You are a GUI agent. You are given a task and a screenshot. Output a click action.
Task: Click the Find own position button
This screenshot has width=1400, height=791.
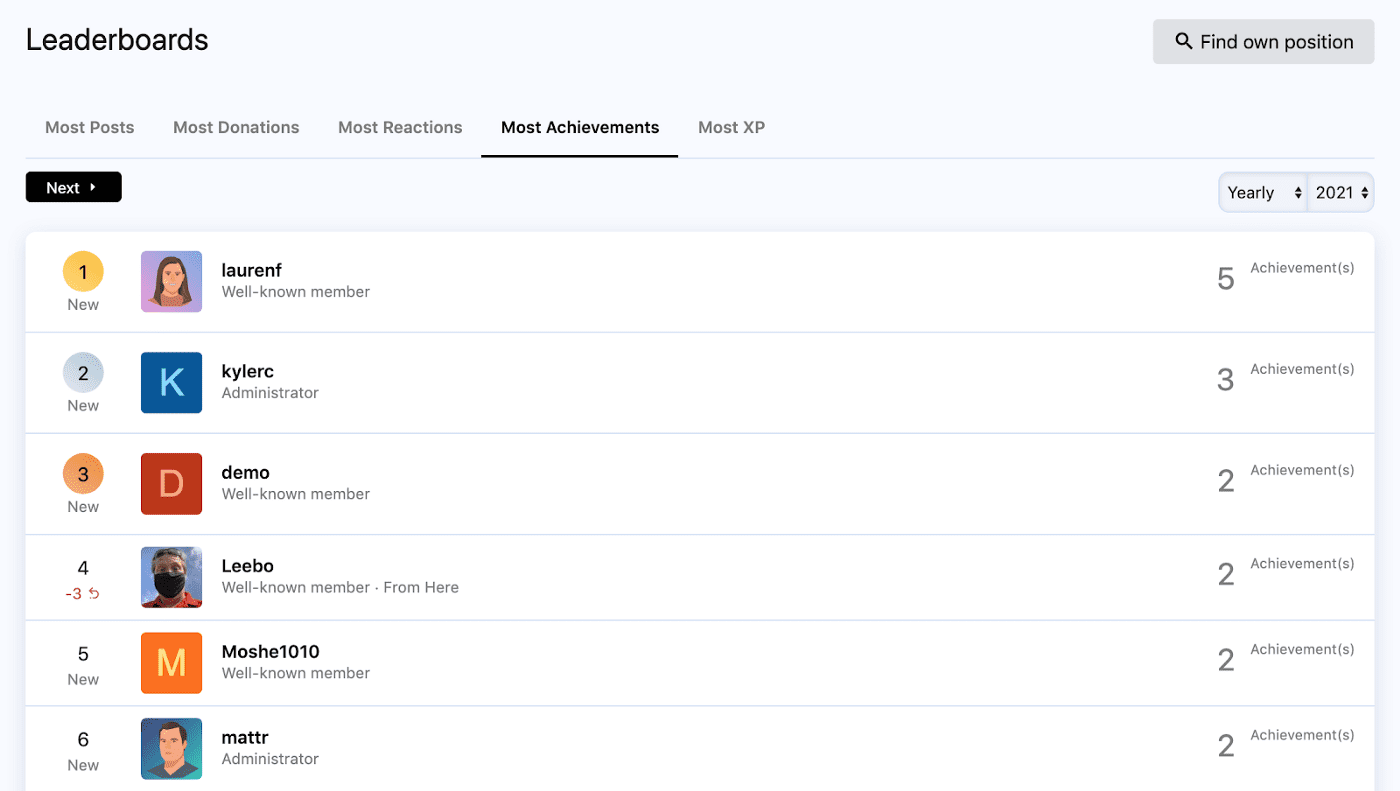tap(1263, 42)
